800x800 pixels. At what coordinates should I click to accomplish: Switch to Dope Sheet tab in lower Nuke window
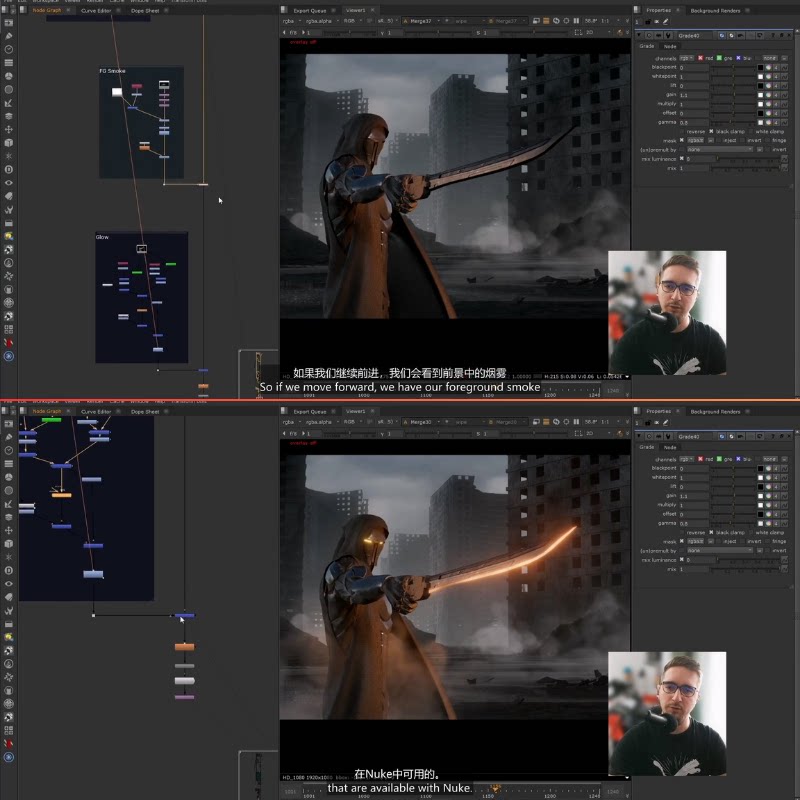coord(145,411)
